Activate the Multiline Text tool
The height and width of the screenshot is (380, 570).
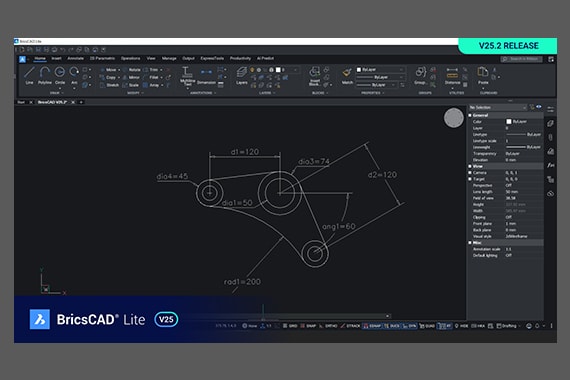tap(187, 76)
